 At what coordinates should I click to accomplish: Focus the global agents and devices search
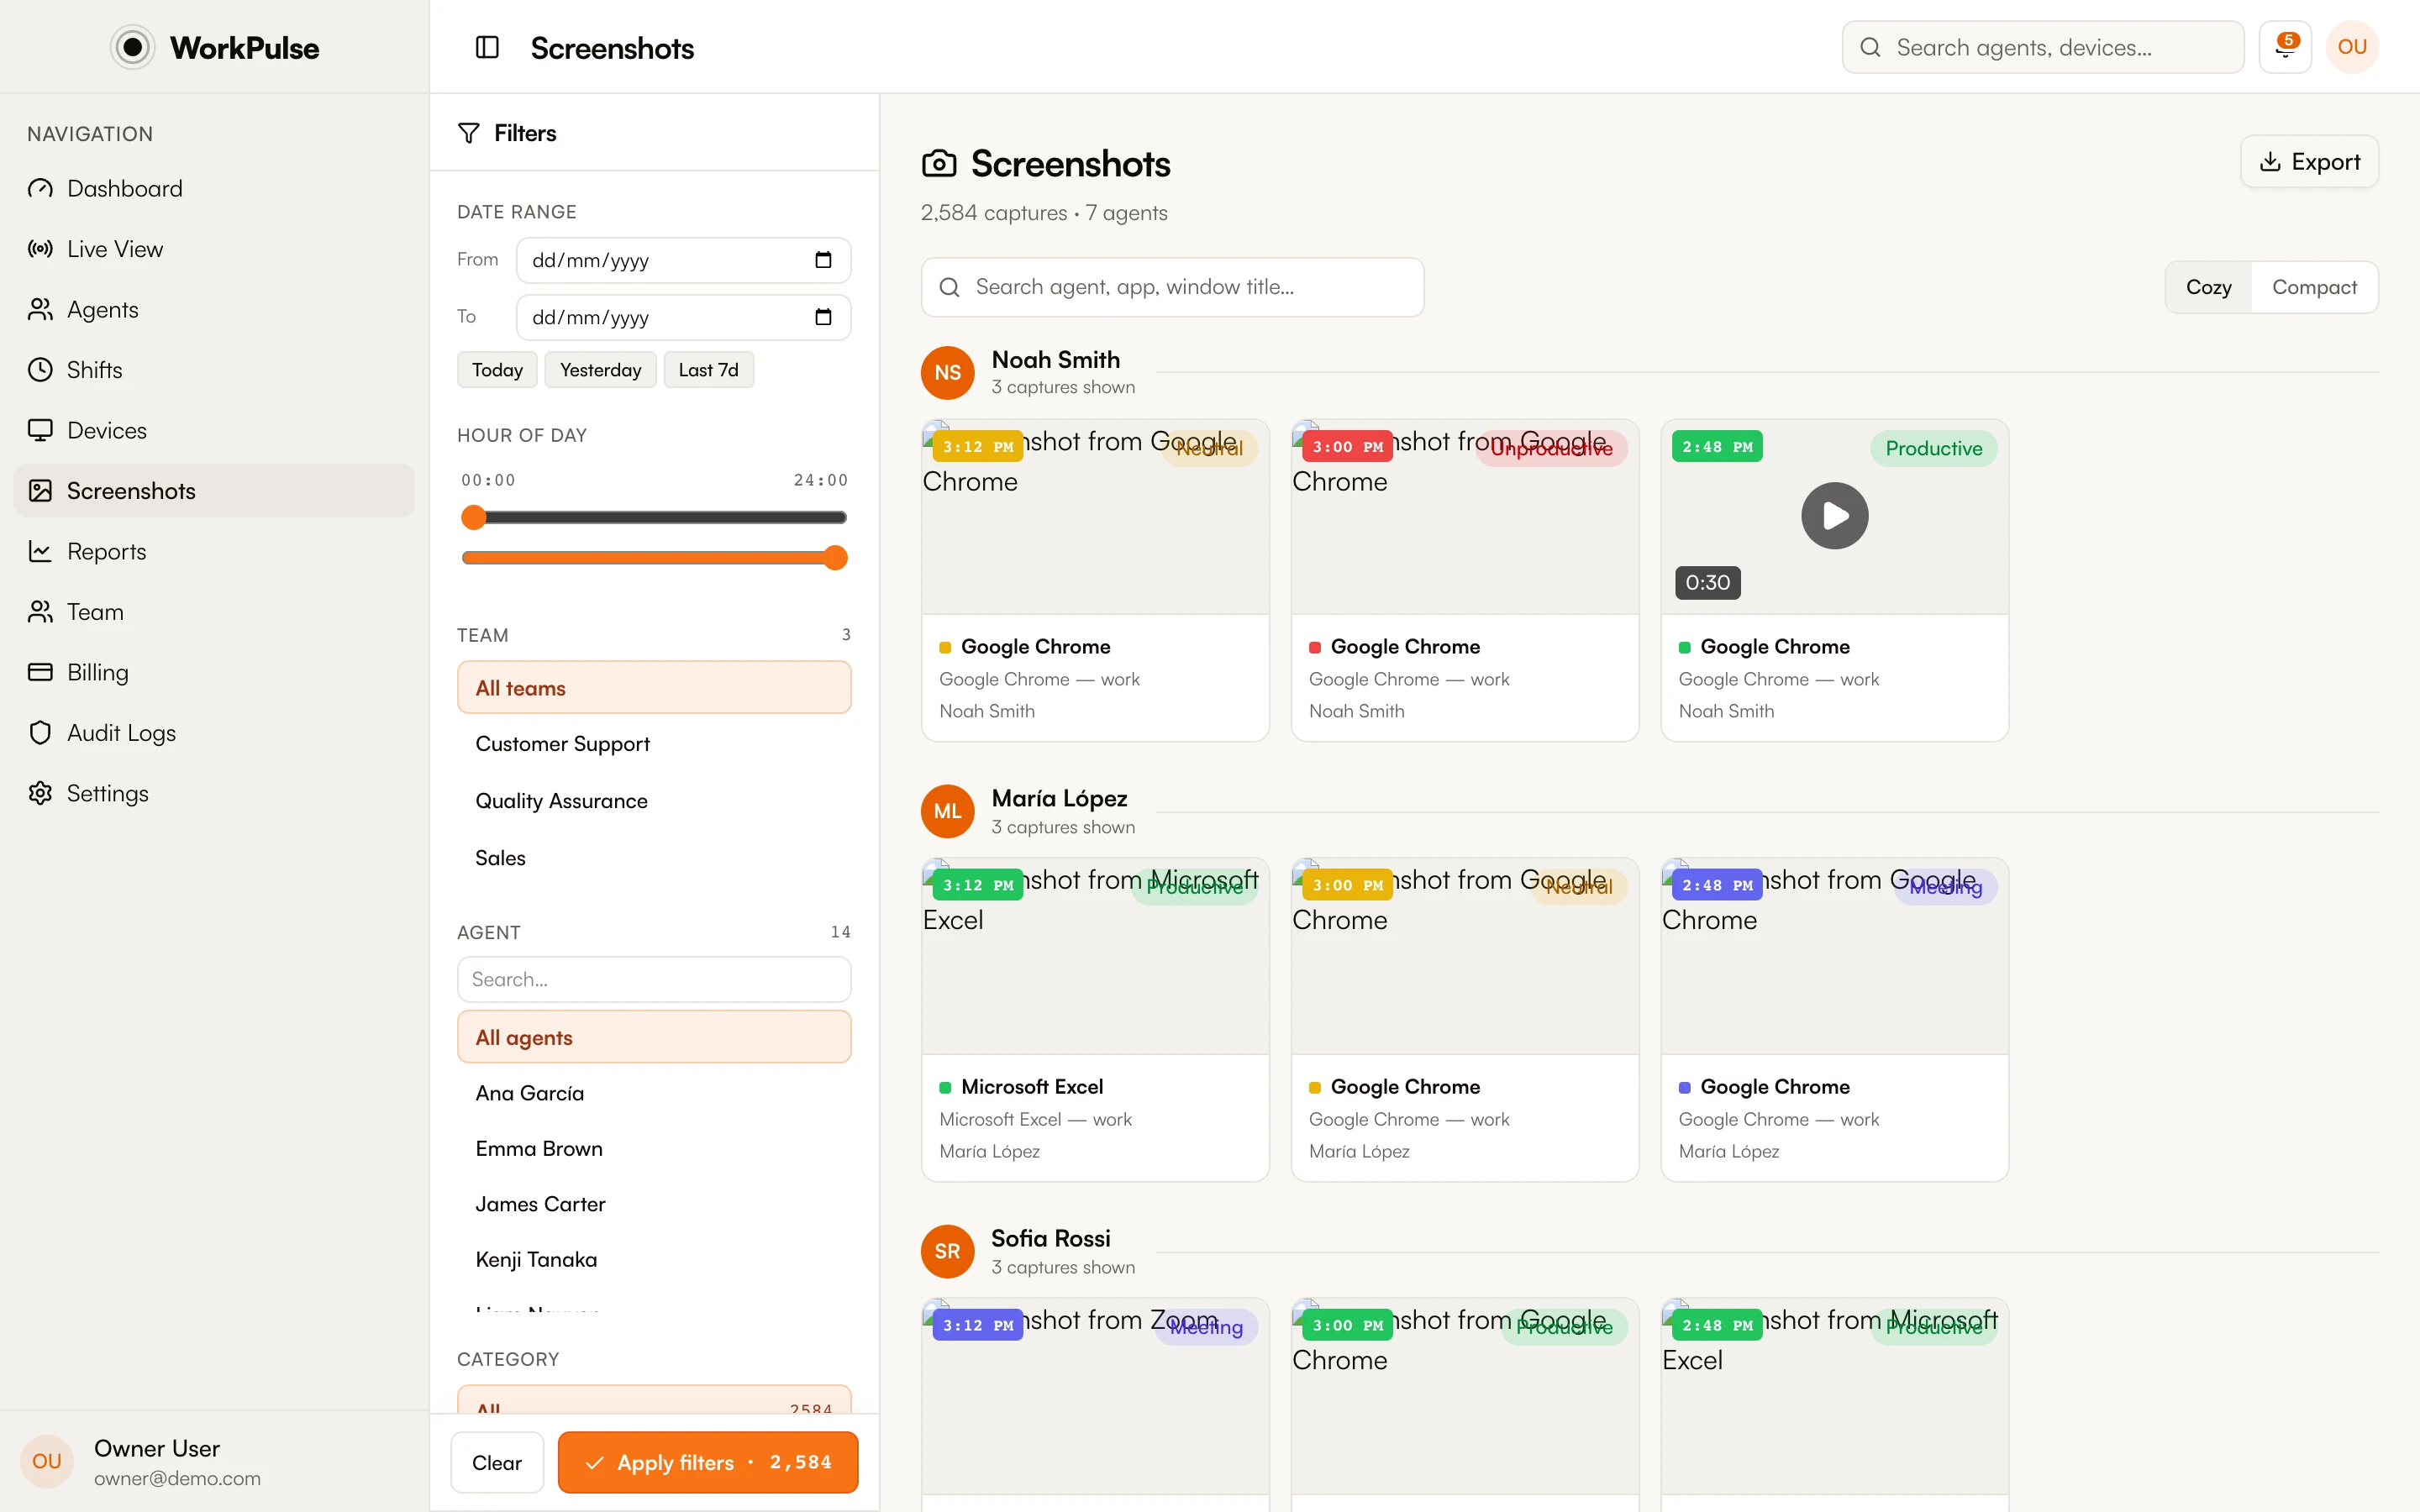click(2043, 47)
